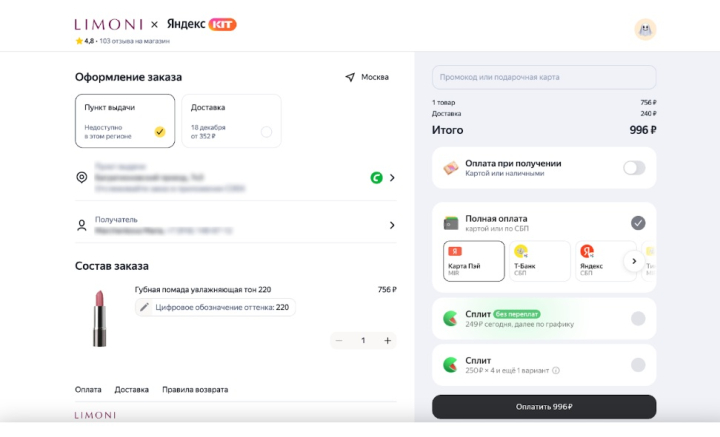Click the promo code input field

click(x=544, y=78)
